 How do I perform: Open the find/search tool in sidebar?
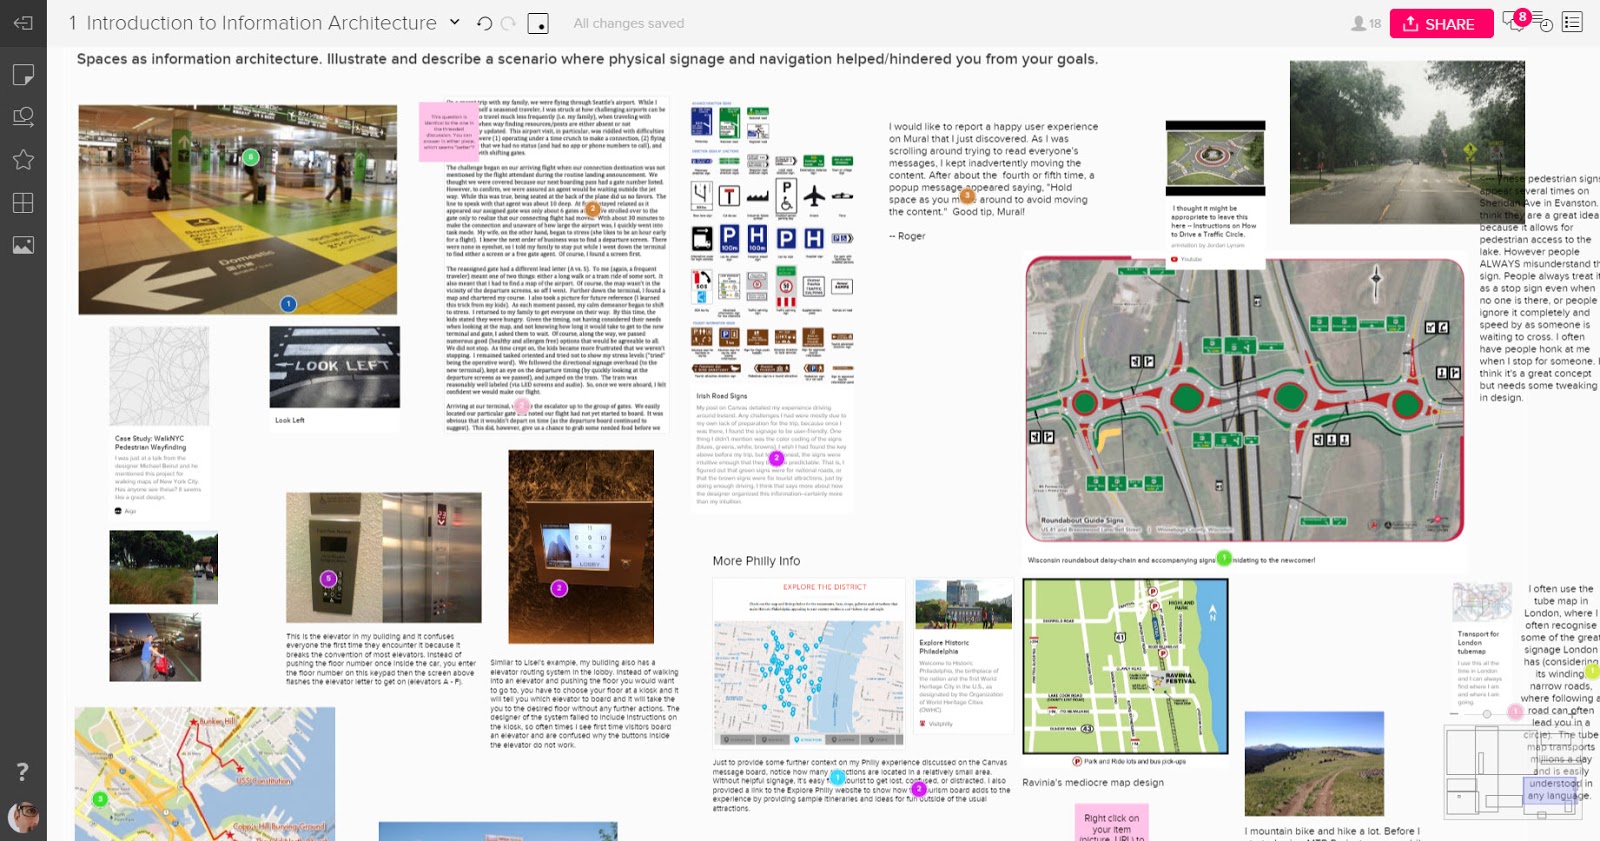[23, 117]
